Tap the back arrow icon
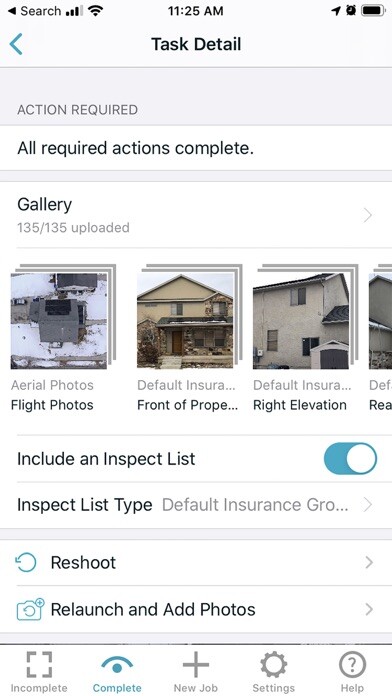This screenshot has height=696, width=392. [x=16, y=44]
